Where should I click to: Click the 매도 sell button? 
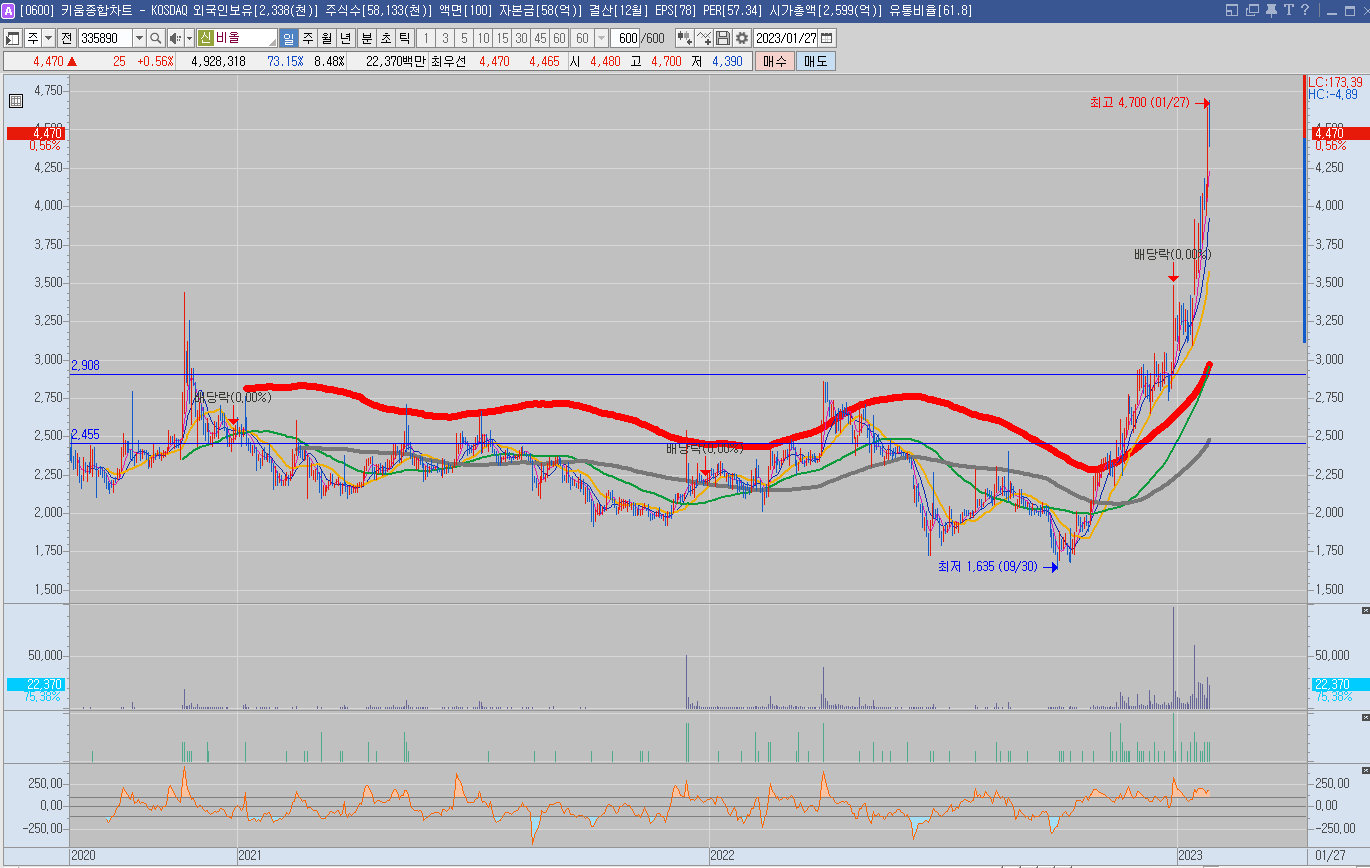click(x=815, y=61)
